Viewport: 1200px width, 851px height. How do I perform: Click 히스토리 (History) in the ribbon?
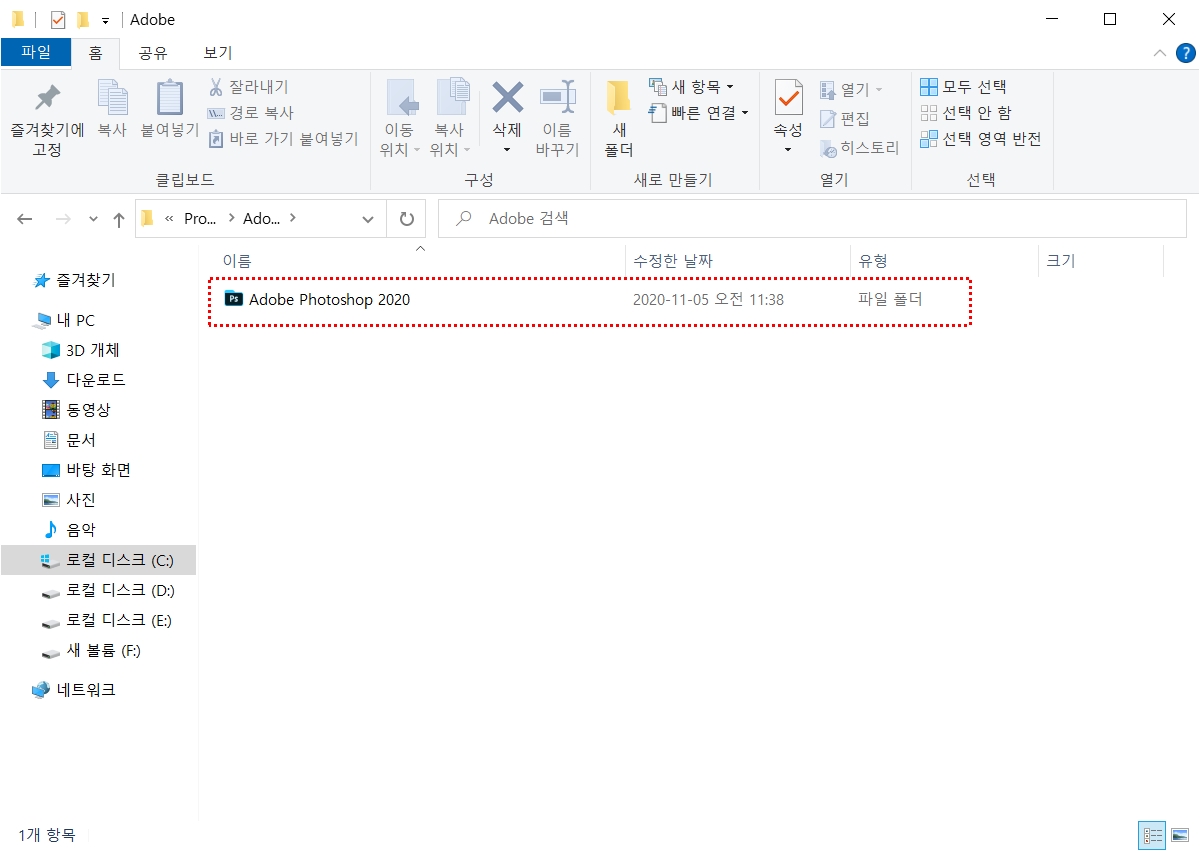click(x=859, y=148)
